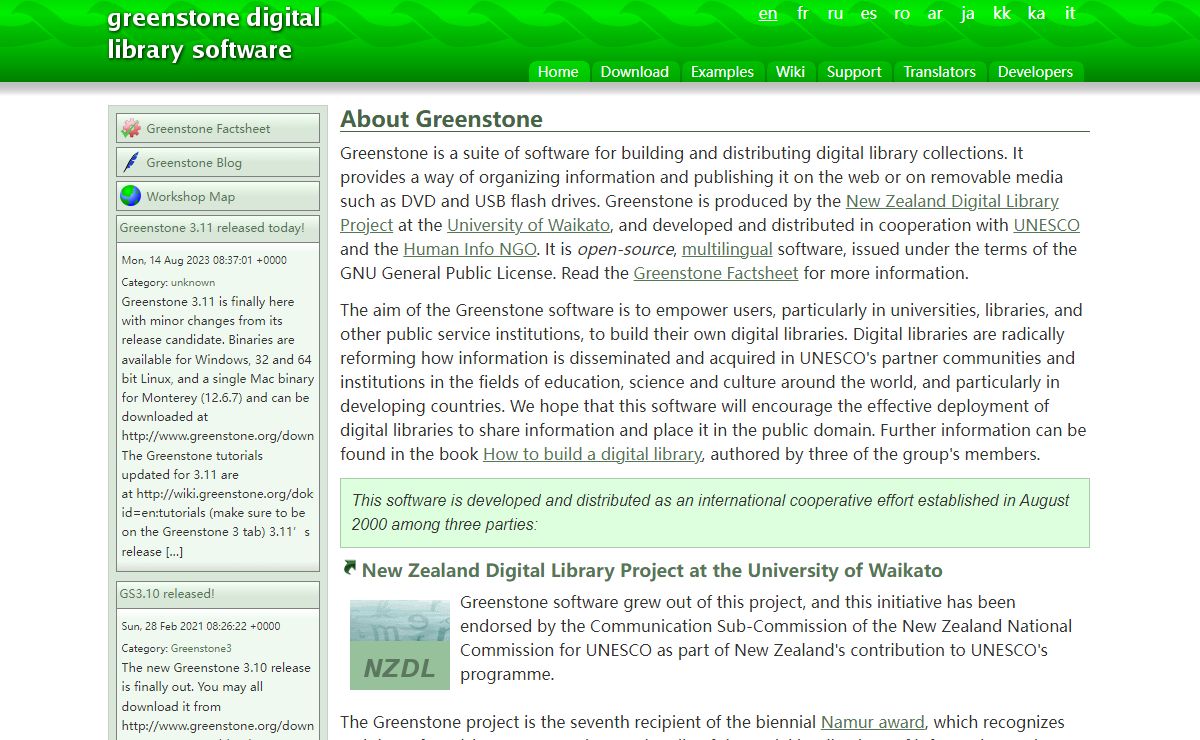Switch language to 'it'
The width and height of the screenshot is (1200, 740).
(x=1070, y=13)
